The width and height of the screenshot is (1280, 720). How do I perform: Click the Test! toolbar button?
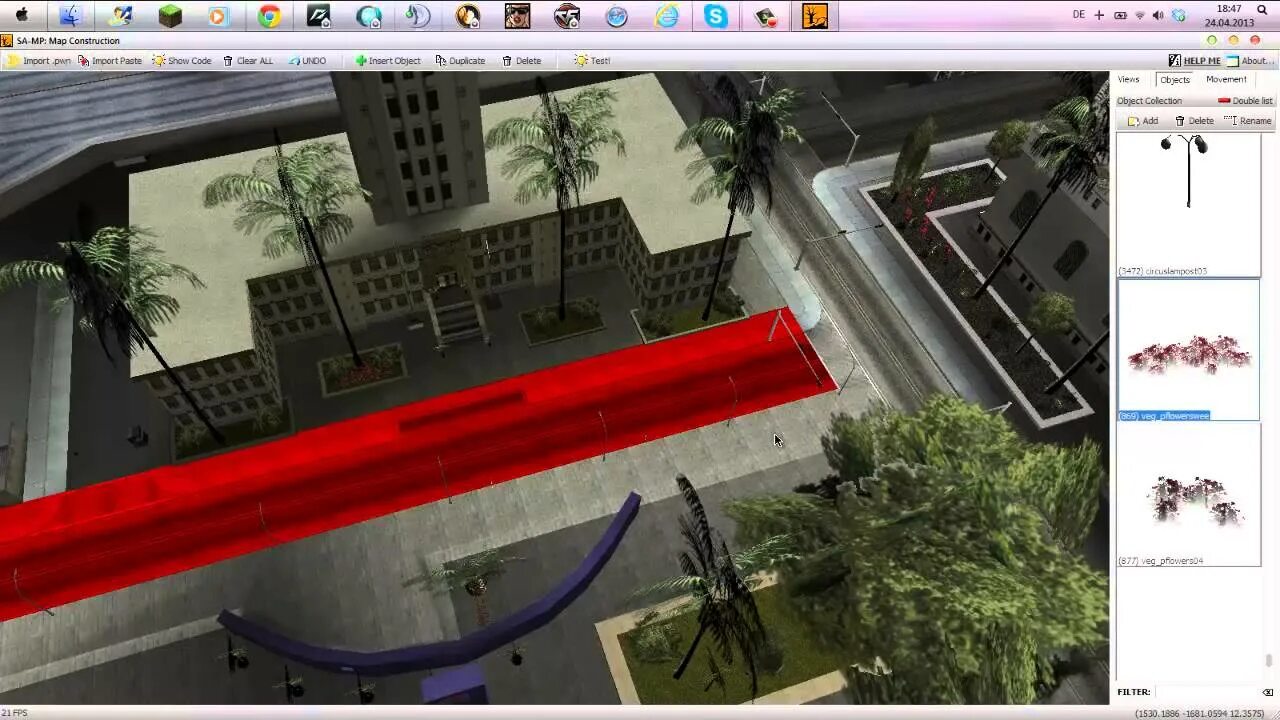pyautogui.click(x=592, y=61)
